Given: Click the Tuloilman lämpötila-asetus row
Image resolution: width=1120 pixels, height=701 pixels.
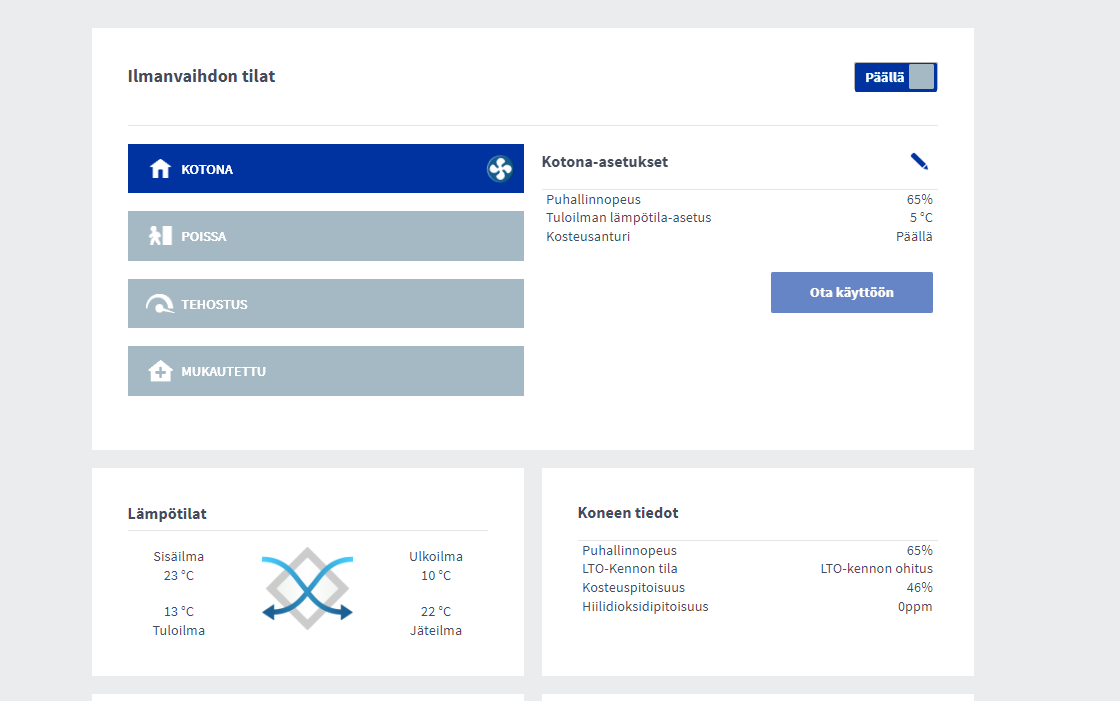Looking at the screenshot, I should [739, 218].
